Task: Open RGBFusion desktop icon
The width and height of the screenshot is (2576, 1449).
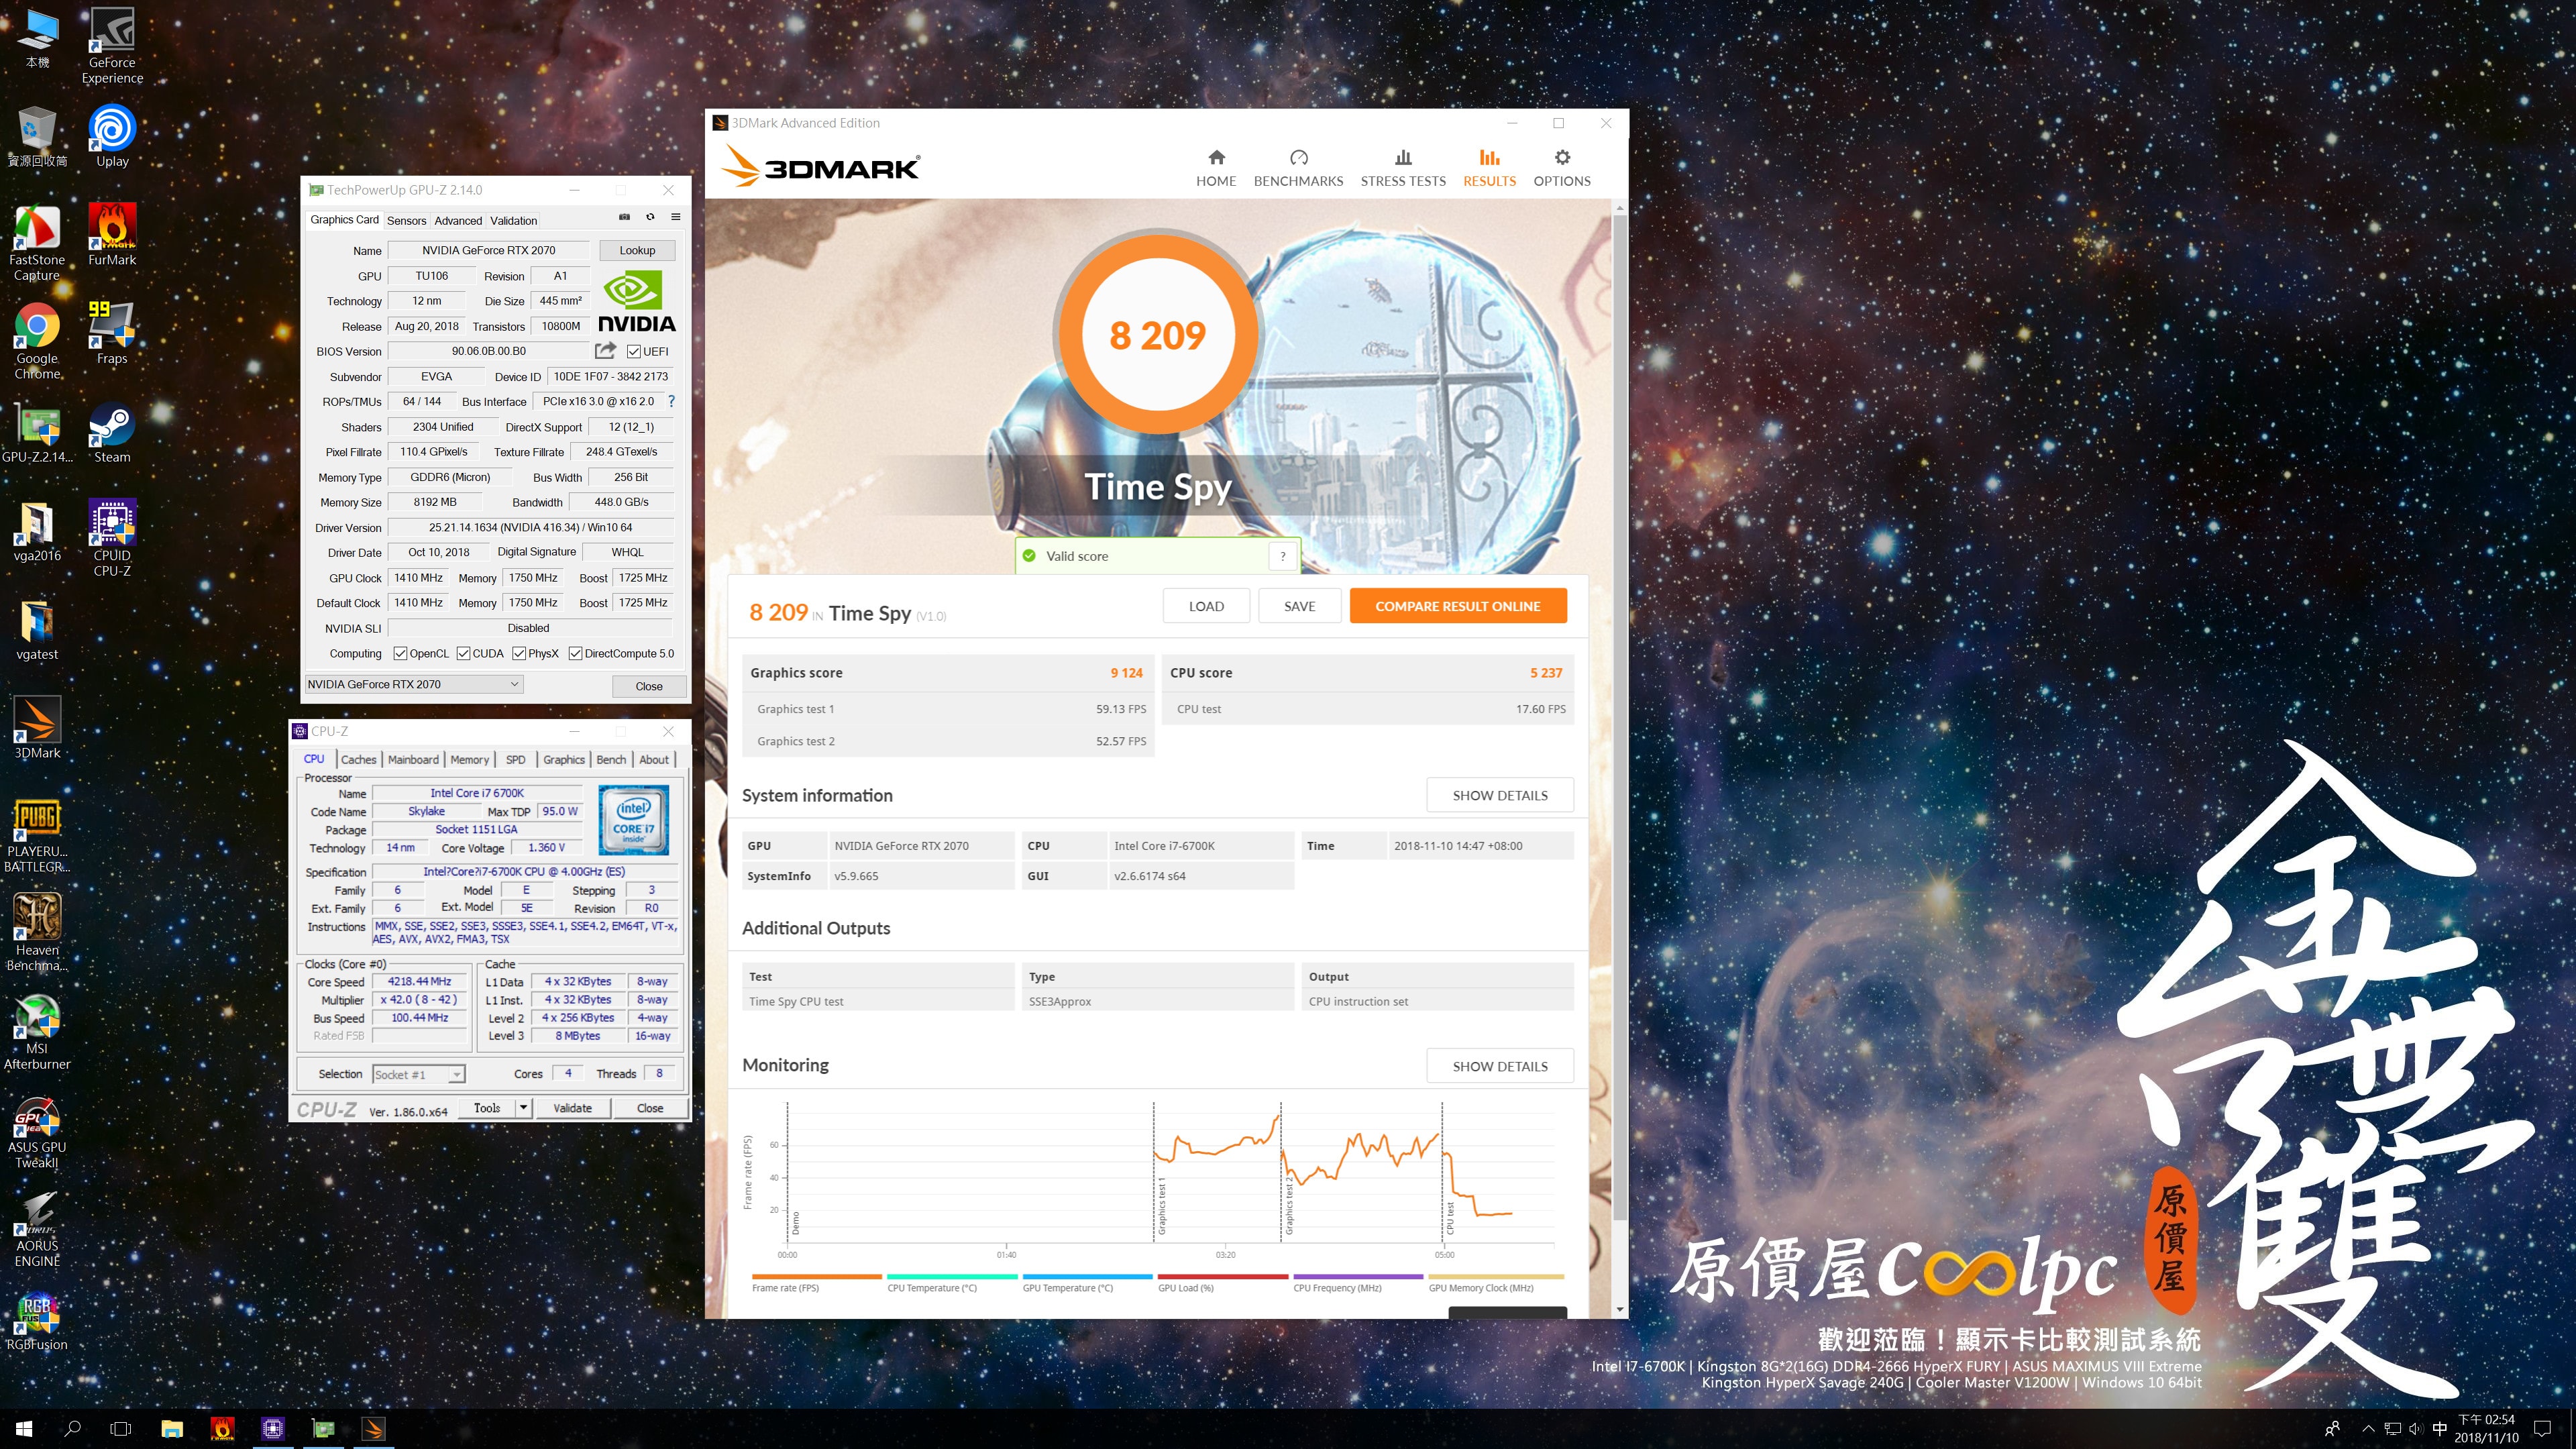Action: (x=37, y=1321)
